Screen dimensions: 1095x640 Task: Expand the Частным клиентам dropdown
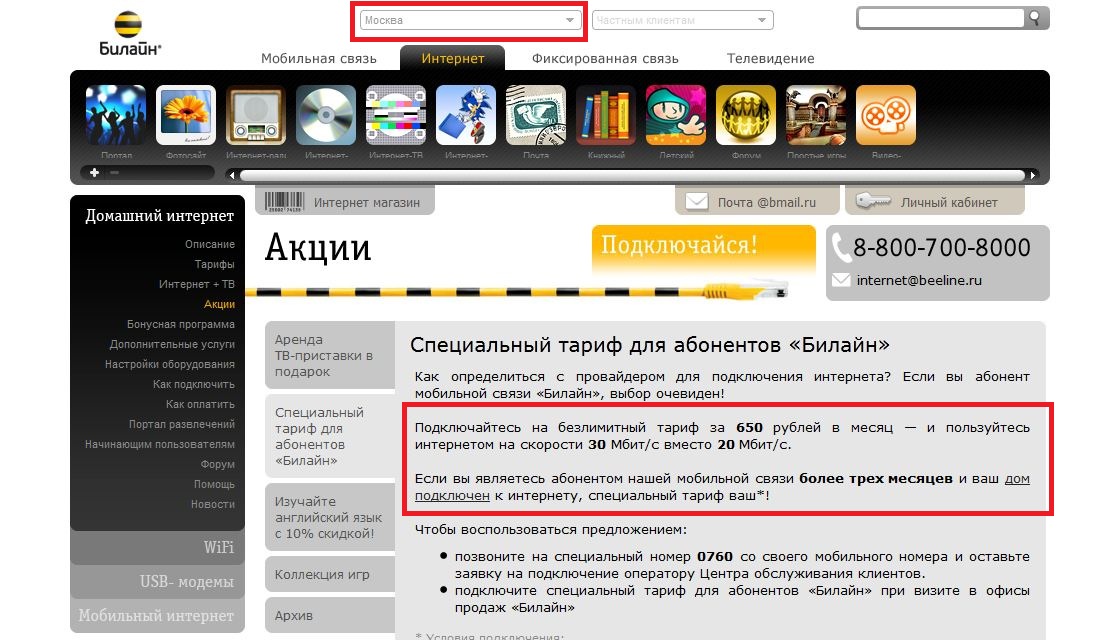click(x=682, y=20)
